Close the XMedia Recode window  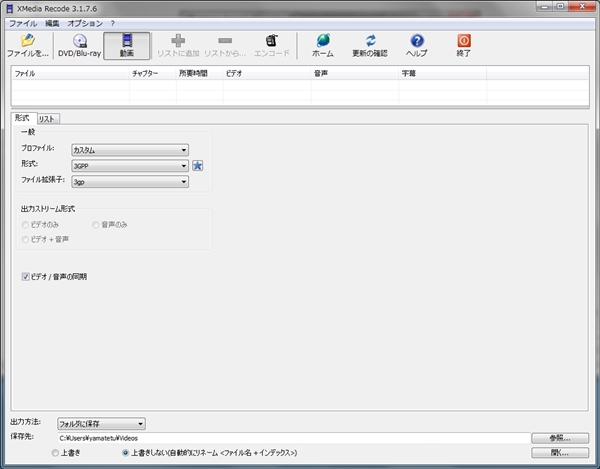582,7
